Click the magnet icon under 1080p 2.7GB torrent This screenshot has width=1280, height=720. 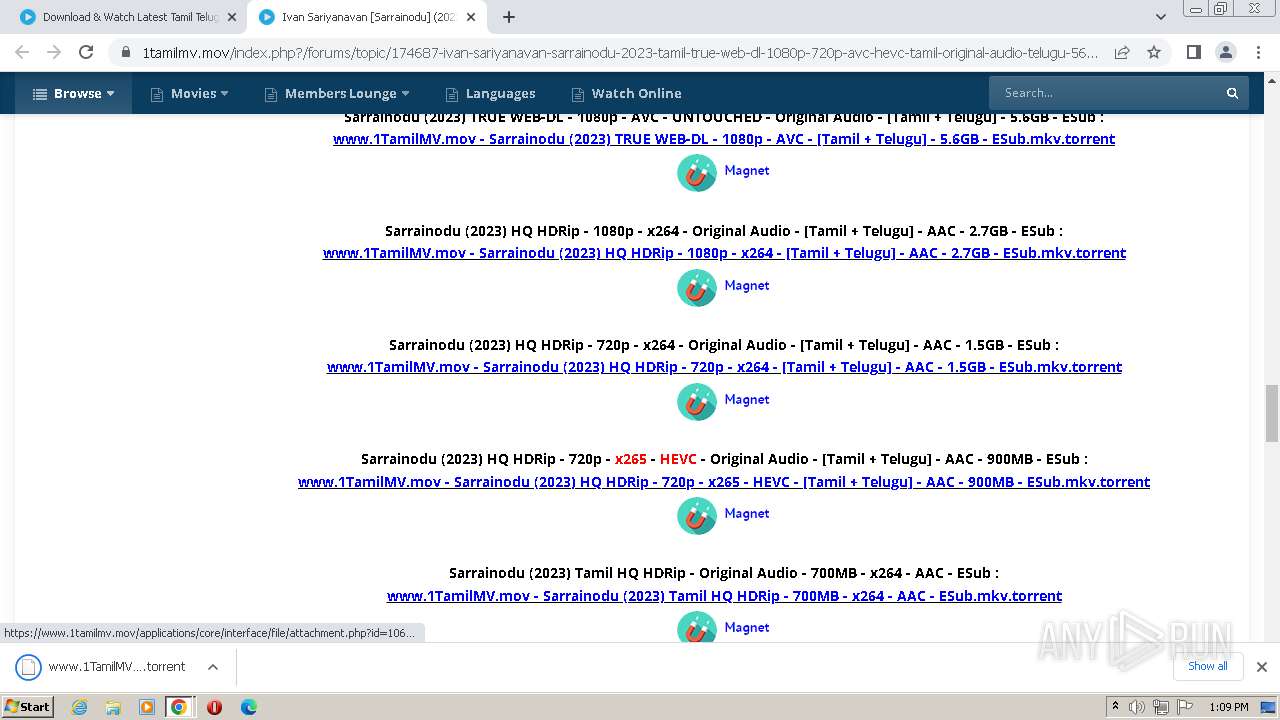(x=697, y=287)
